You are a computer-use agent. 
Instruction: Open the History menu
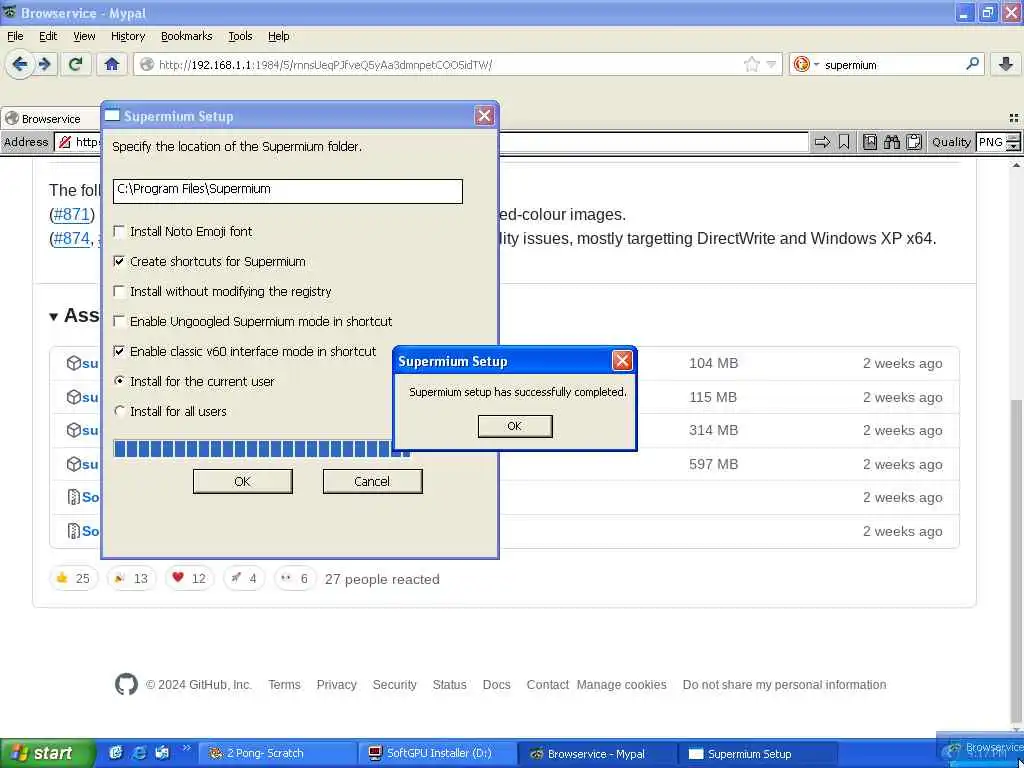click(x=128, y=36)
